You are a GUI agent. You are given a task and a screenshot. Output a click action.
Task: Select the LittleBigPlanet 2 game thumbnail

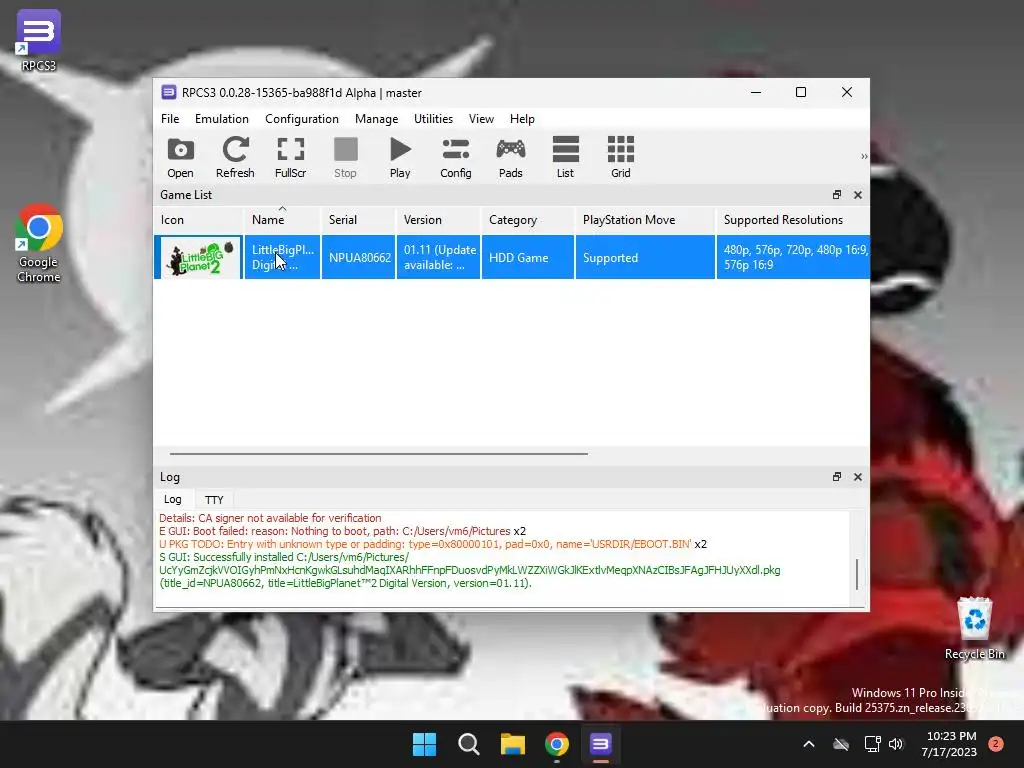199,257
